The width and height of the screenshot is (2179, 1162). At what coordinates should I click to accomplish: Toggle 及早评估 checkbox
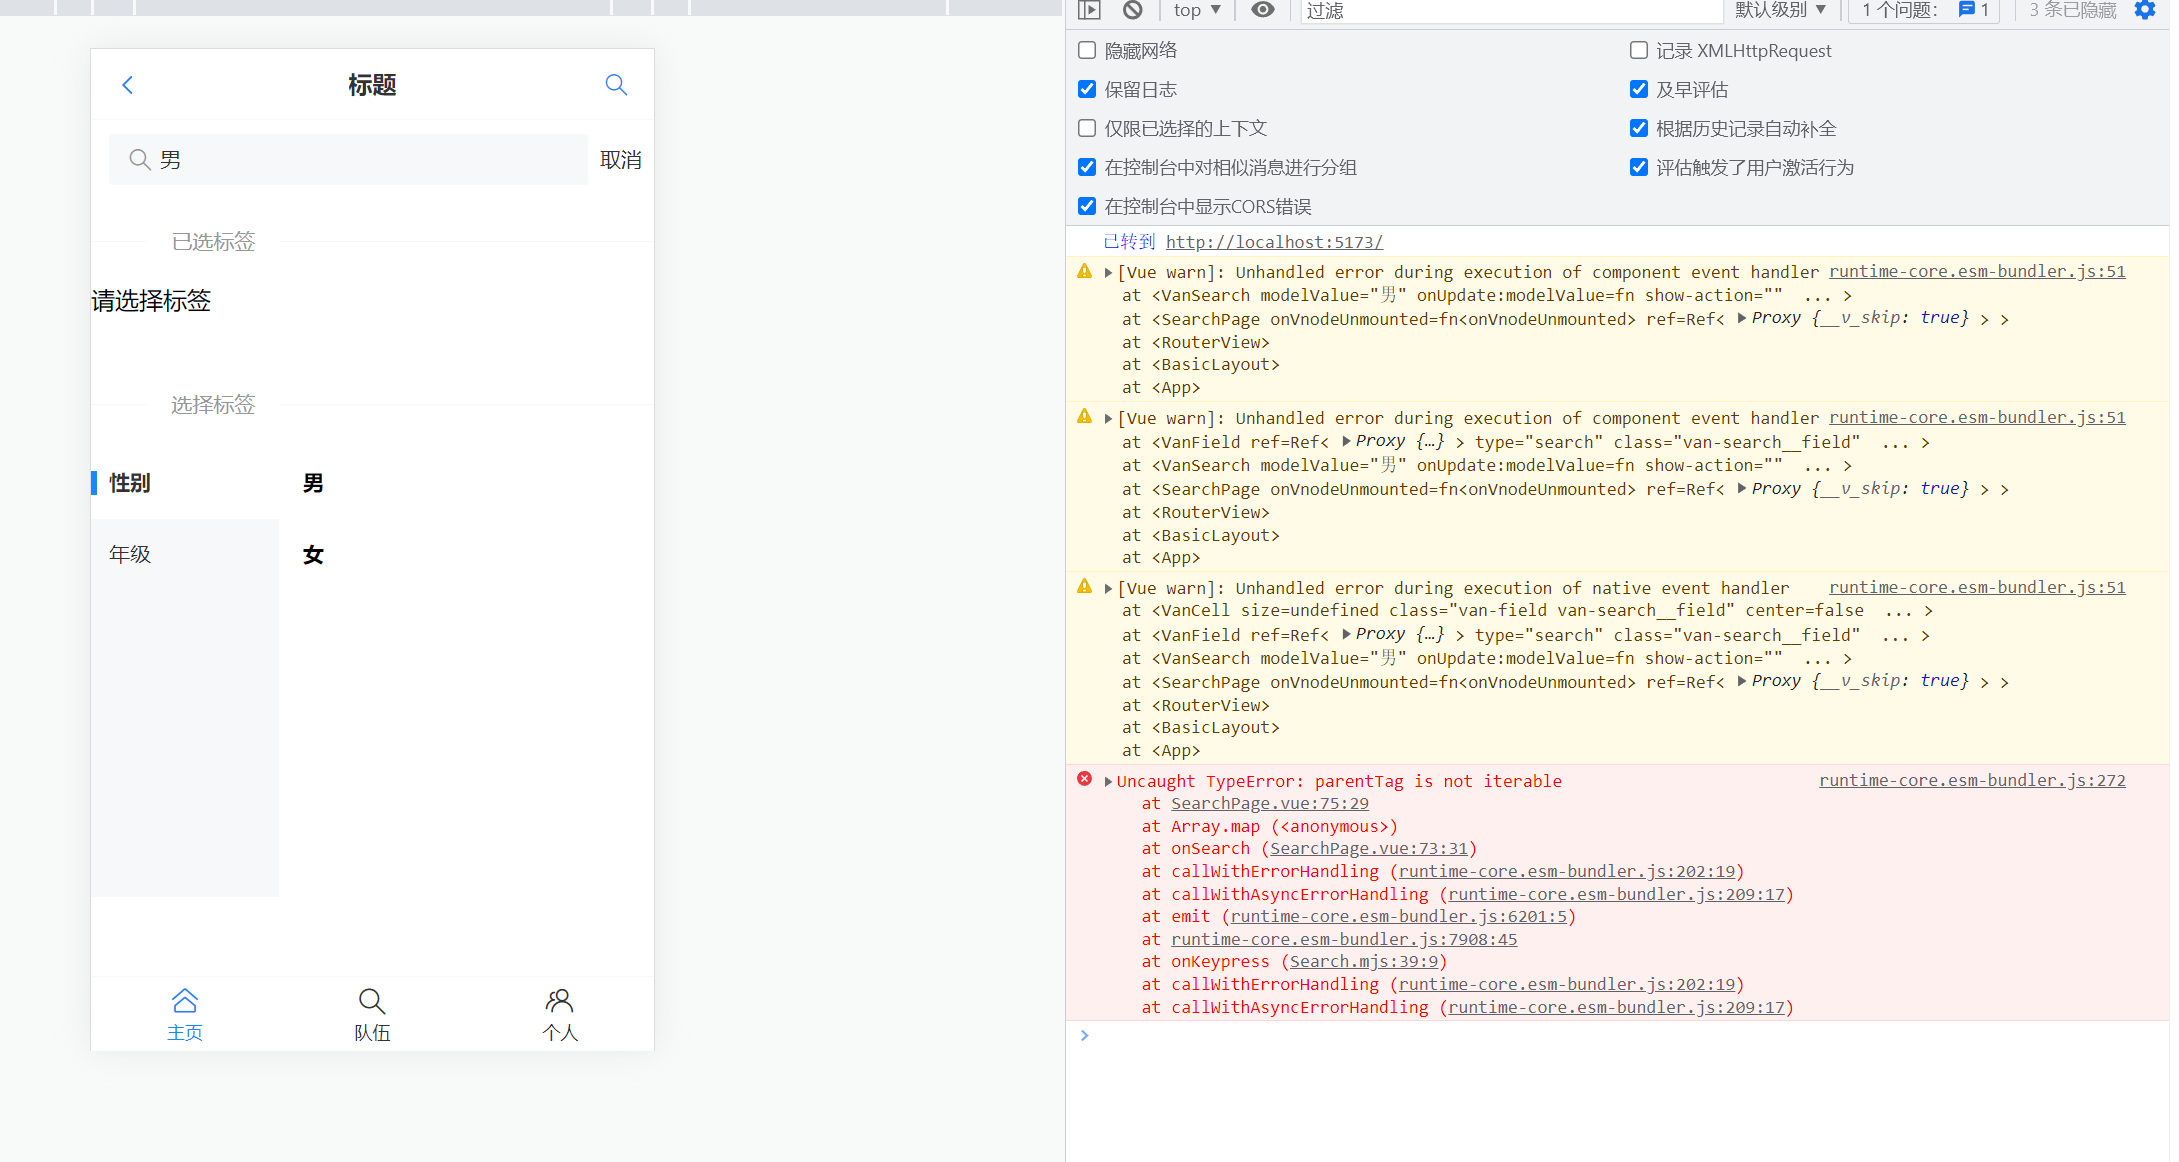[x=1639, y=89]
